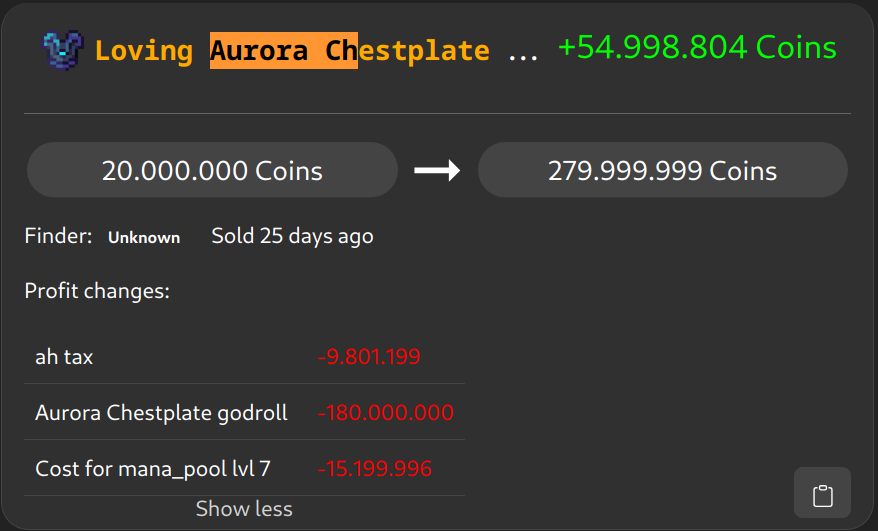Click the -9.801.199 ah tax amount

point(369,357)
